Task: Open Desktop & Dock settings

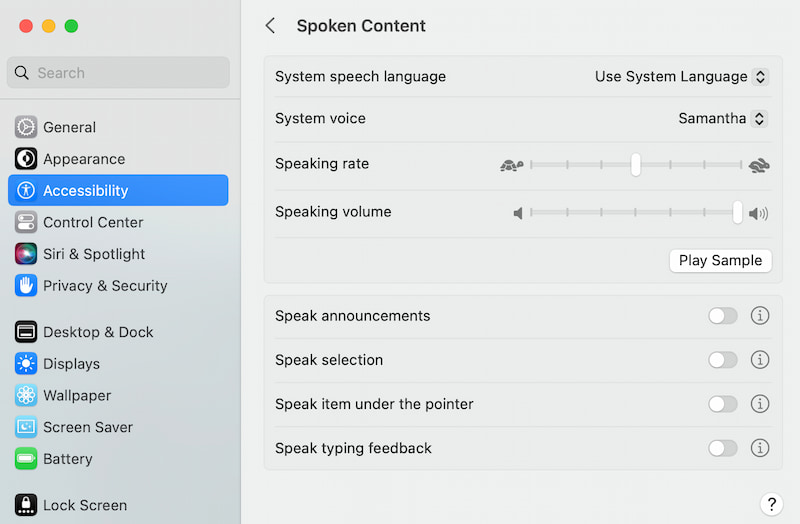Action: [118, 332]
